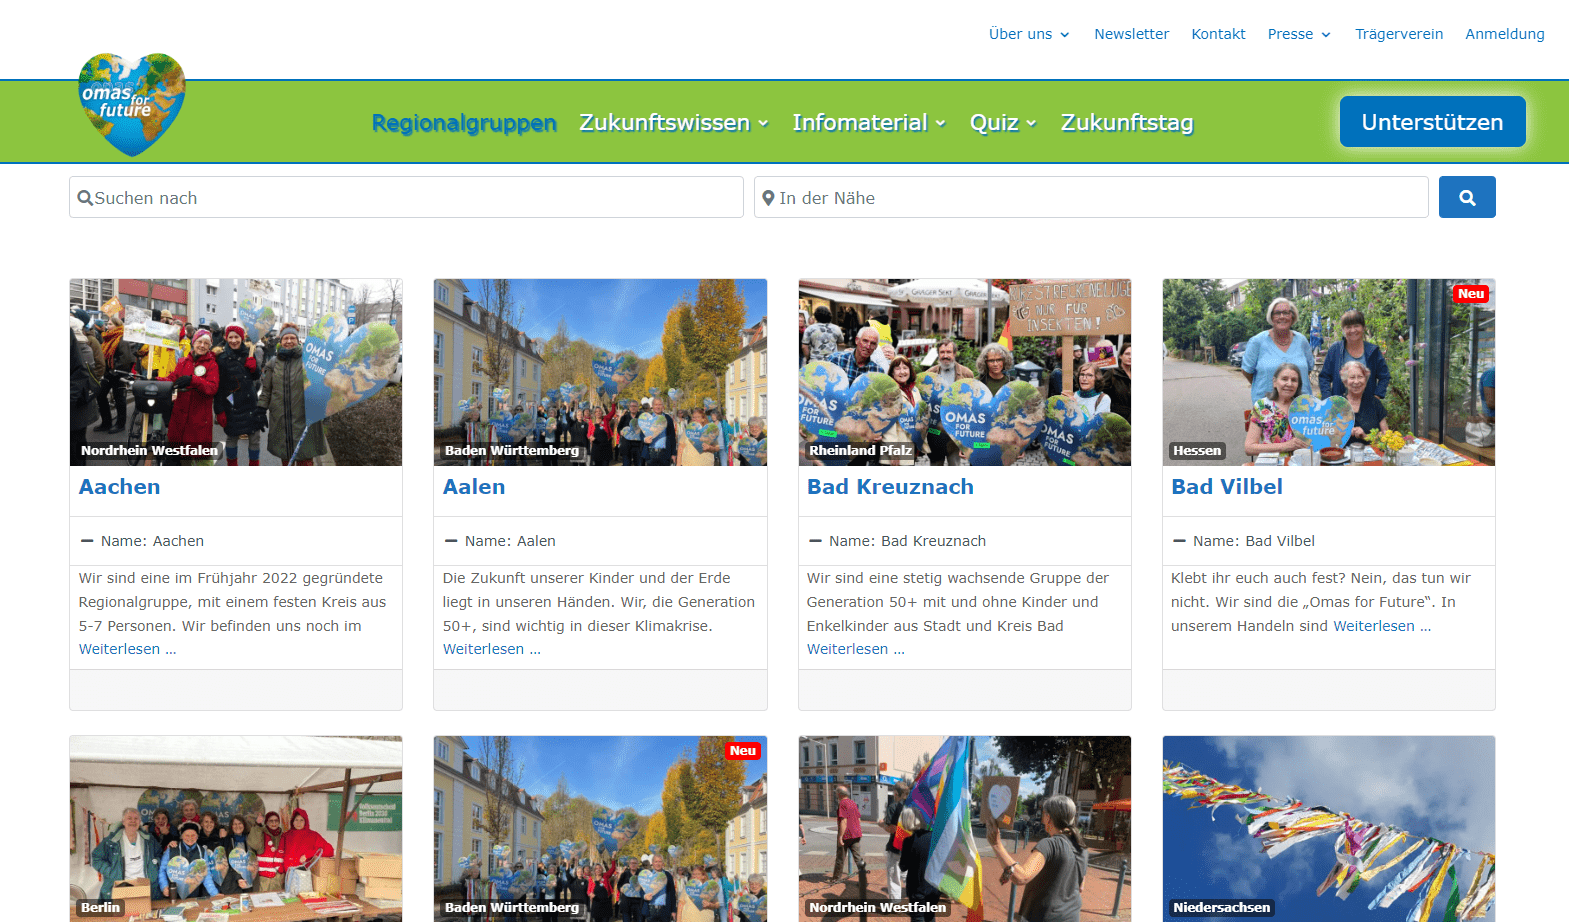Image resolution: width=1569 pixels, height=922 pixels.
Task: Go to Anmeldung login page
Action: [1505, 34]
